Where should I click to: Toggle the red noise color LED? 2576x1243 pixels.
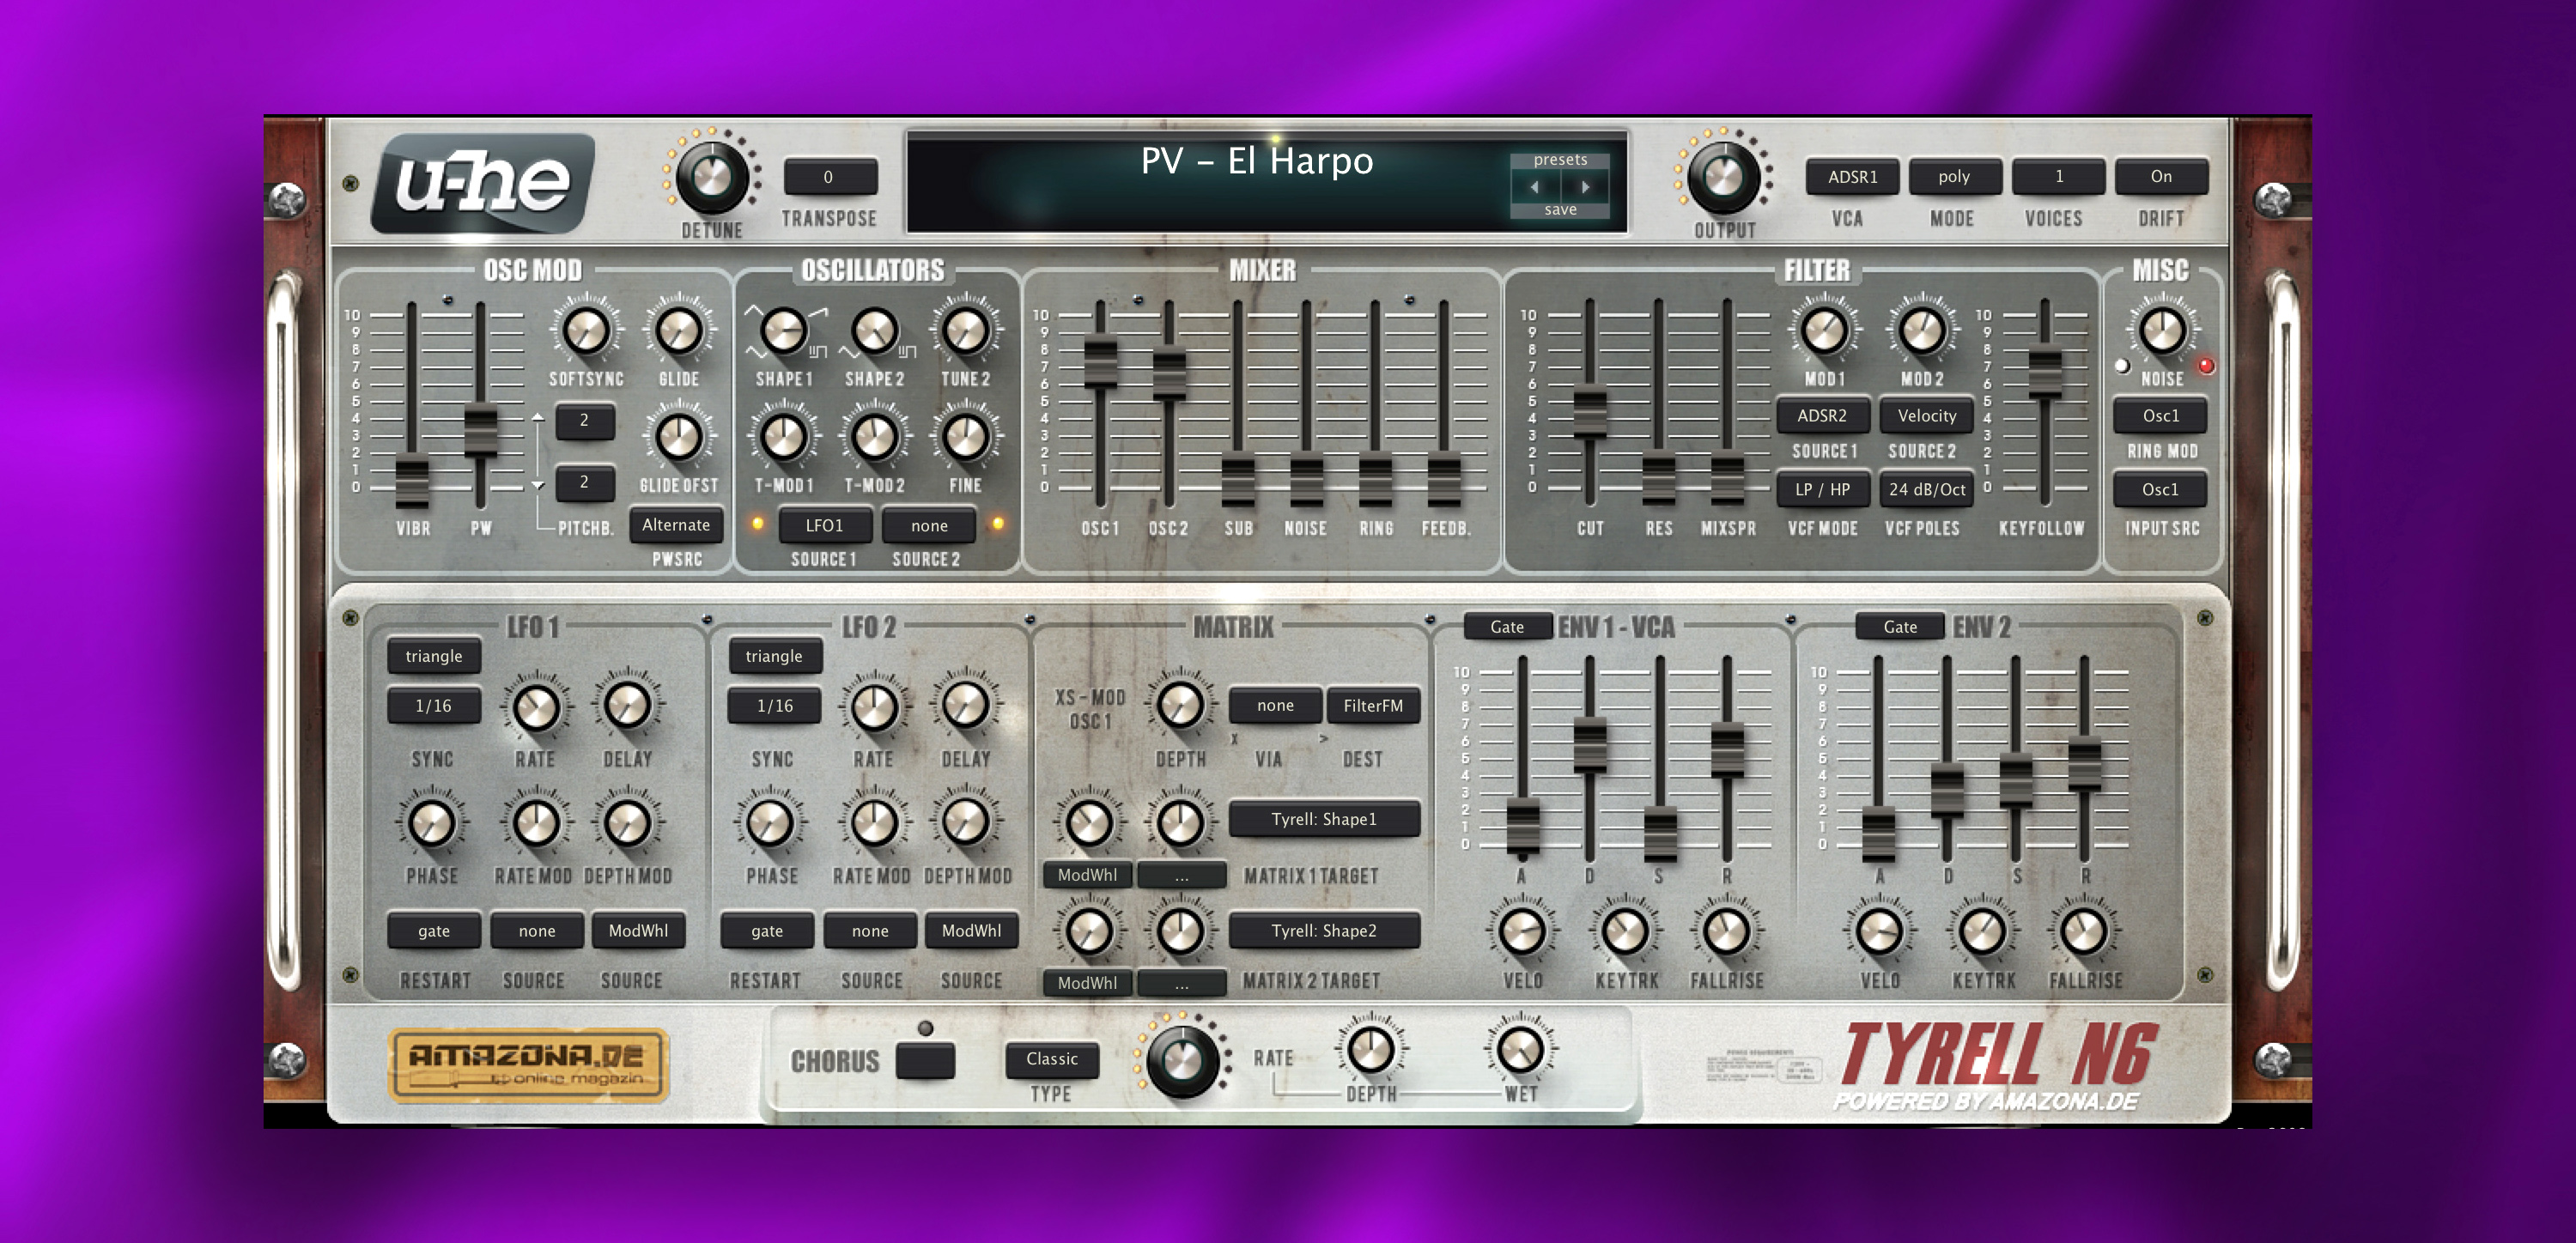tap(2206, 366)
